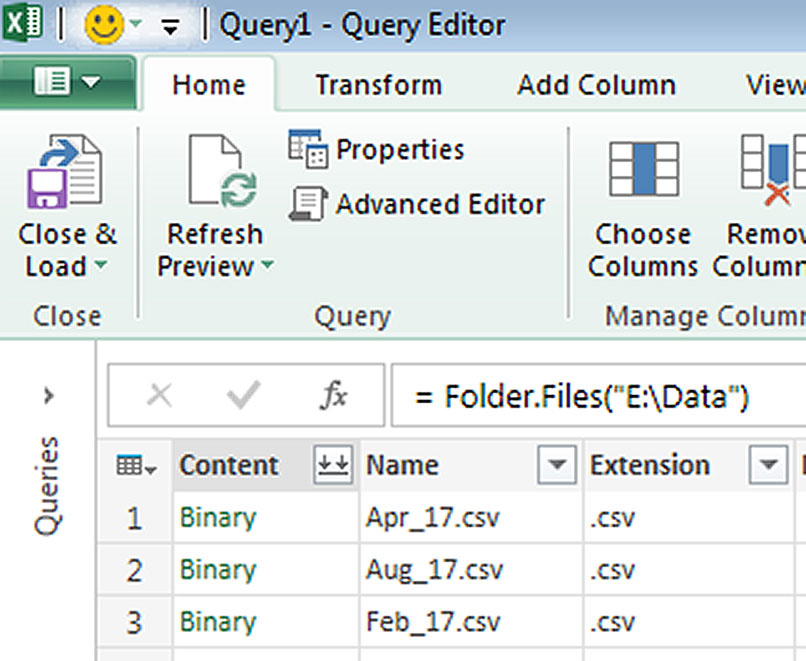Open the green File menu button
Viewport: 806px width, 661px height.
click(66, 84)
